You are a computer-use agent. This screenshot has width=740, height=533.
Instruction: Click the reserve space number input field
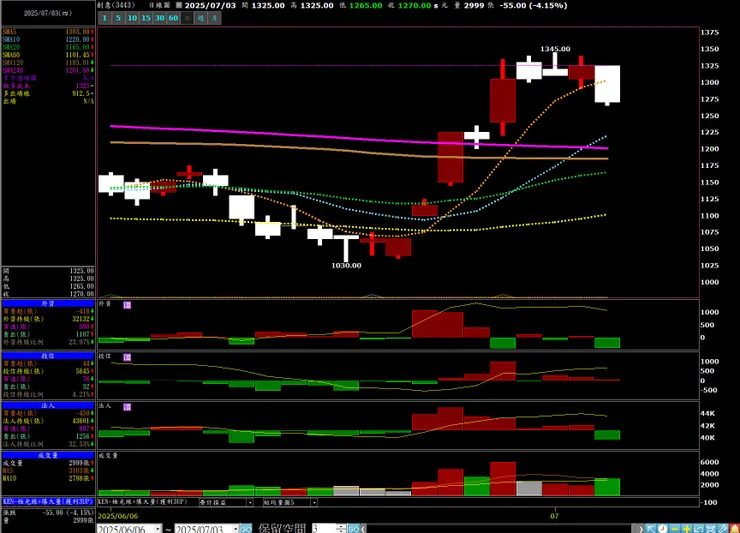[325, 529]
